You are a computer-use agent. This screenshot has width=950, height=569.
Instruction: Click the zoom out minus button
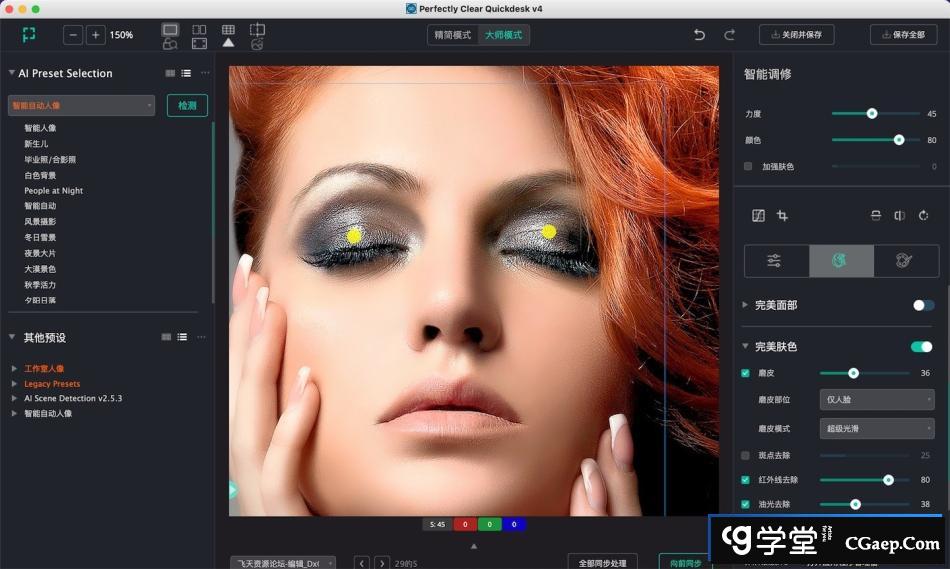pyautogui.click(x=73, y=35)
